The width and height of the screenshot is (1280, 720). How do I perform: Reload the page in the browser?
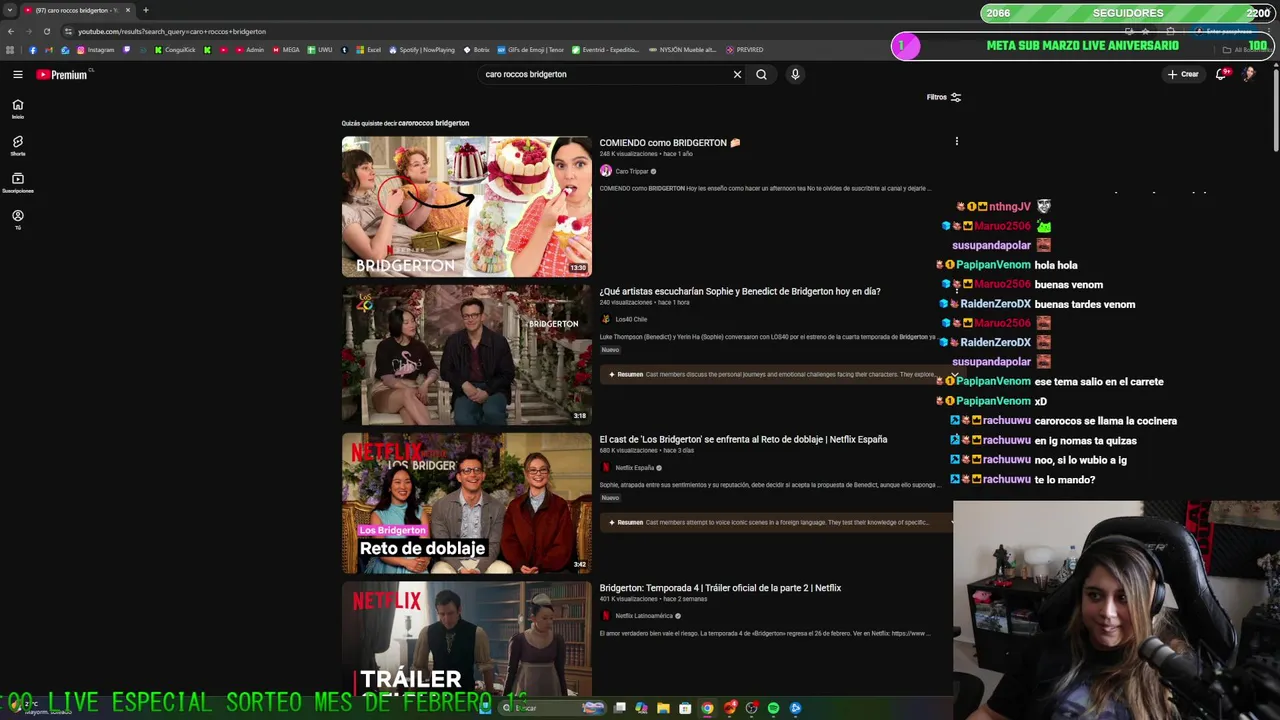coord(46,31)
